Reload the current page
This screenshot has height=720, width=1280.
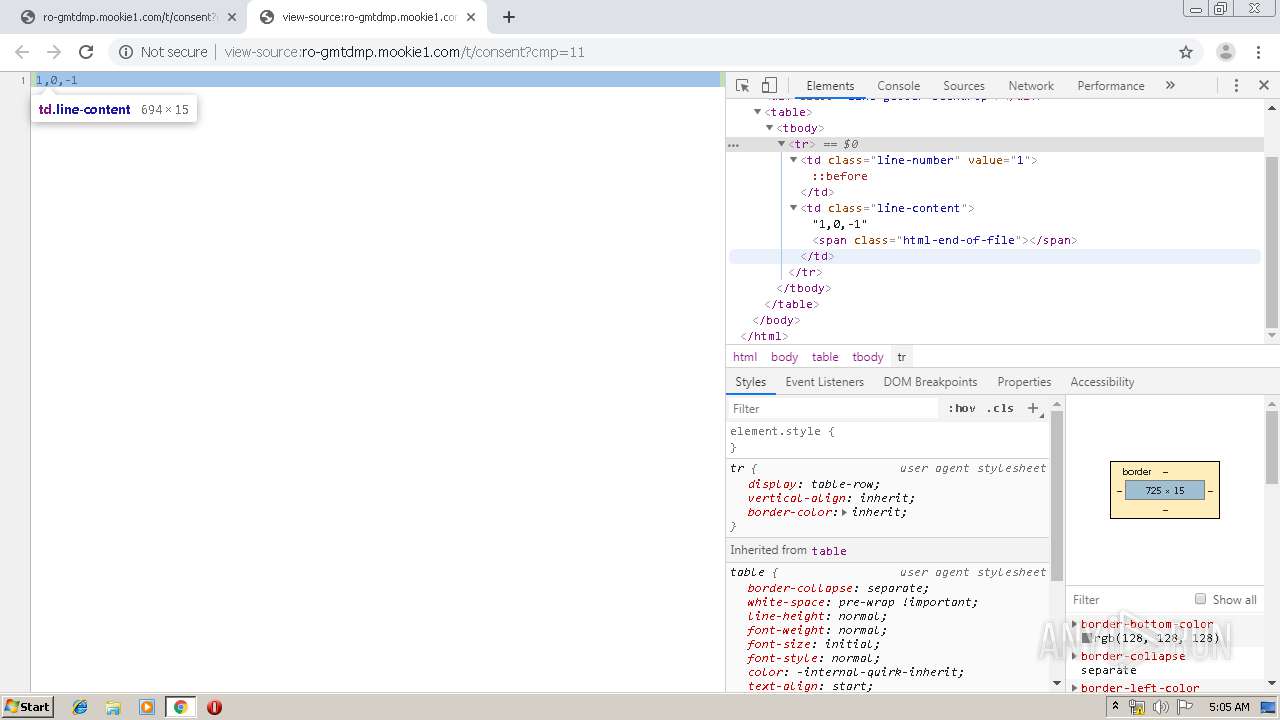[x=86, y=52]
